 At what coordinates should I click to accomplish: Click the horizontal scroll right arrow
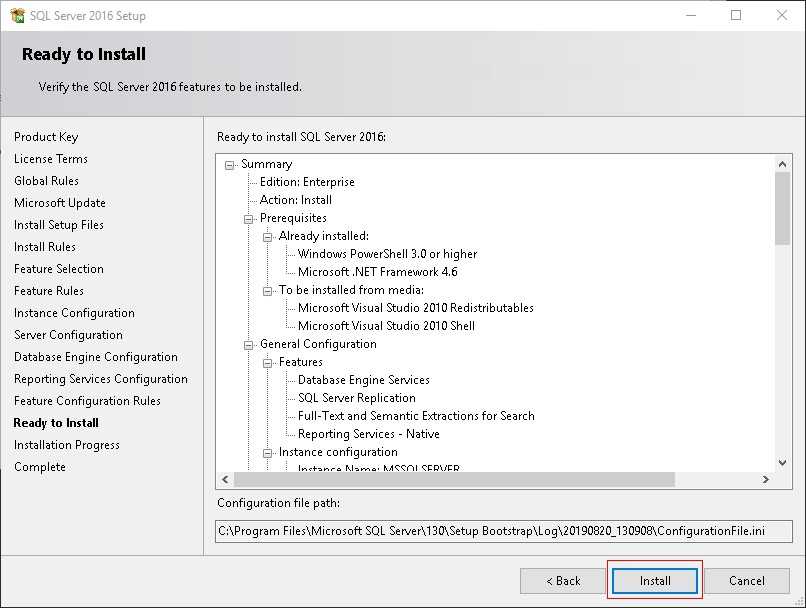click(765, 479)
